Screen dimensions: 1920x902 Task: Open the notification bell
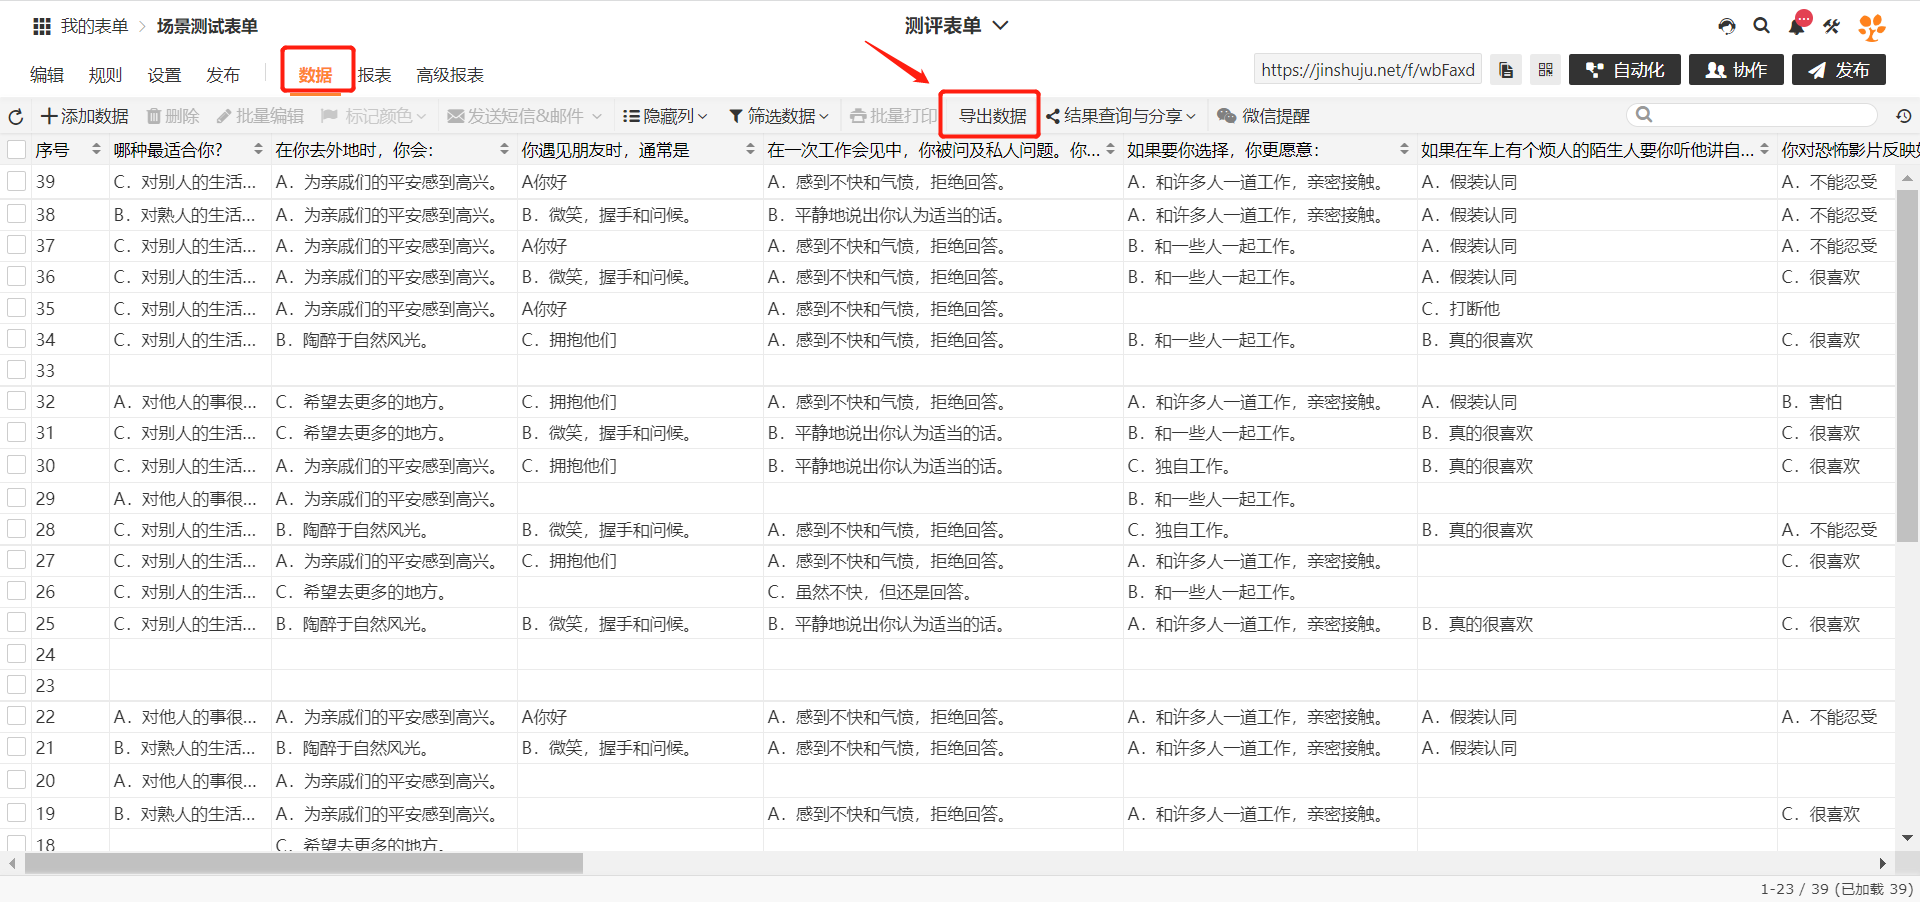1797,26
